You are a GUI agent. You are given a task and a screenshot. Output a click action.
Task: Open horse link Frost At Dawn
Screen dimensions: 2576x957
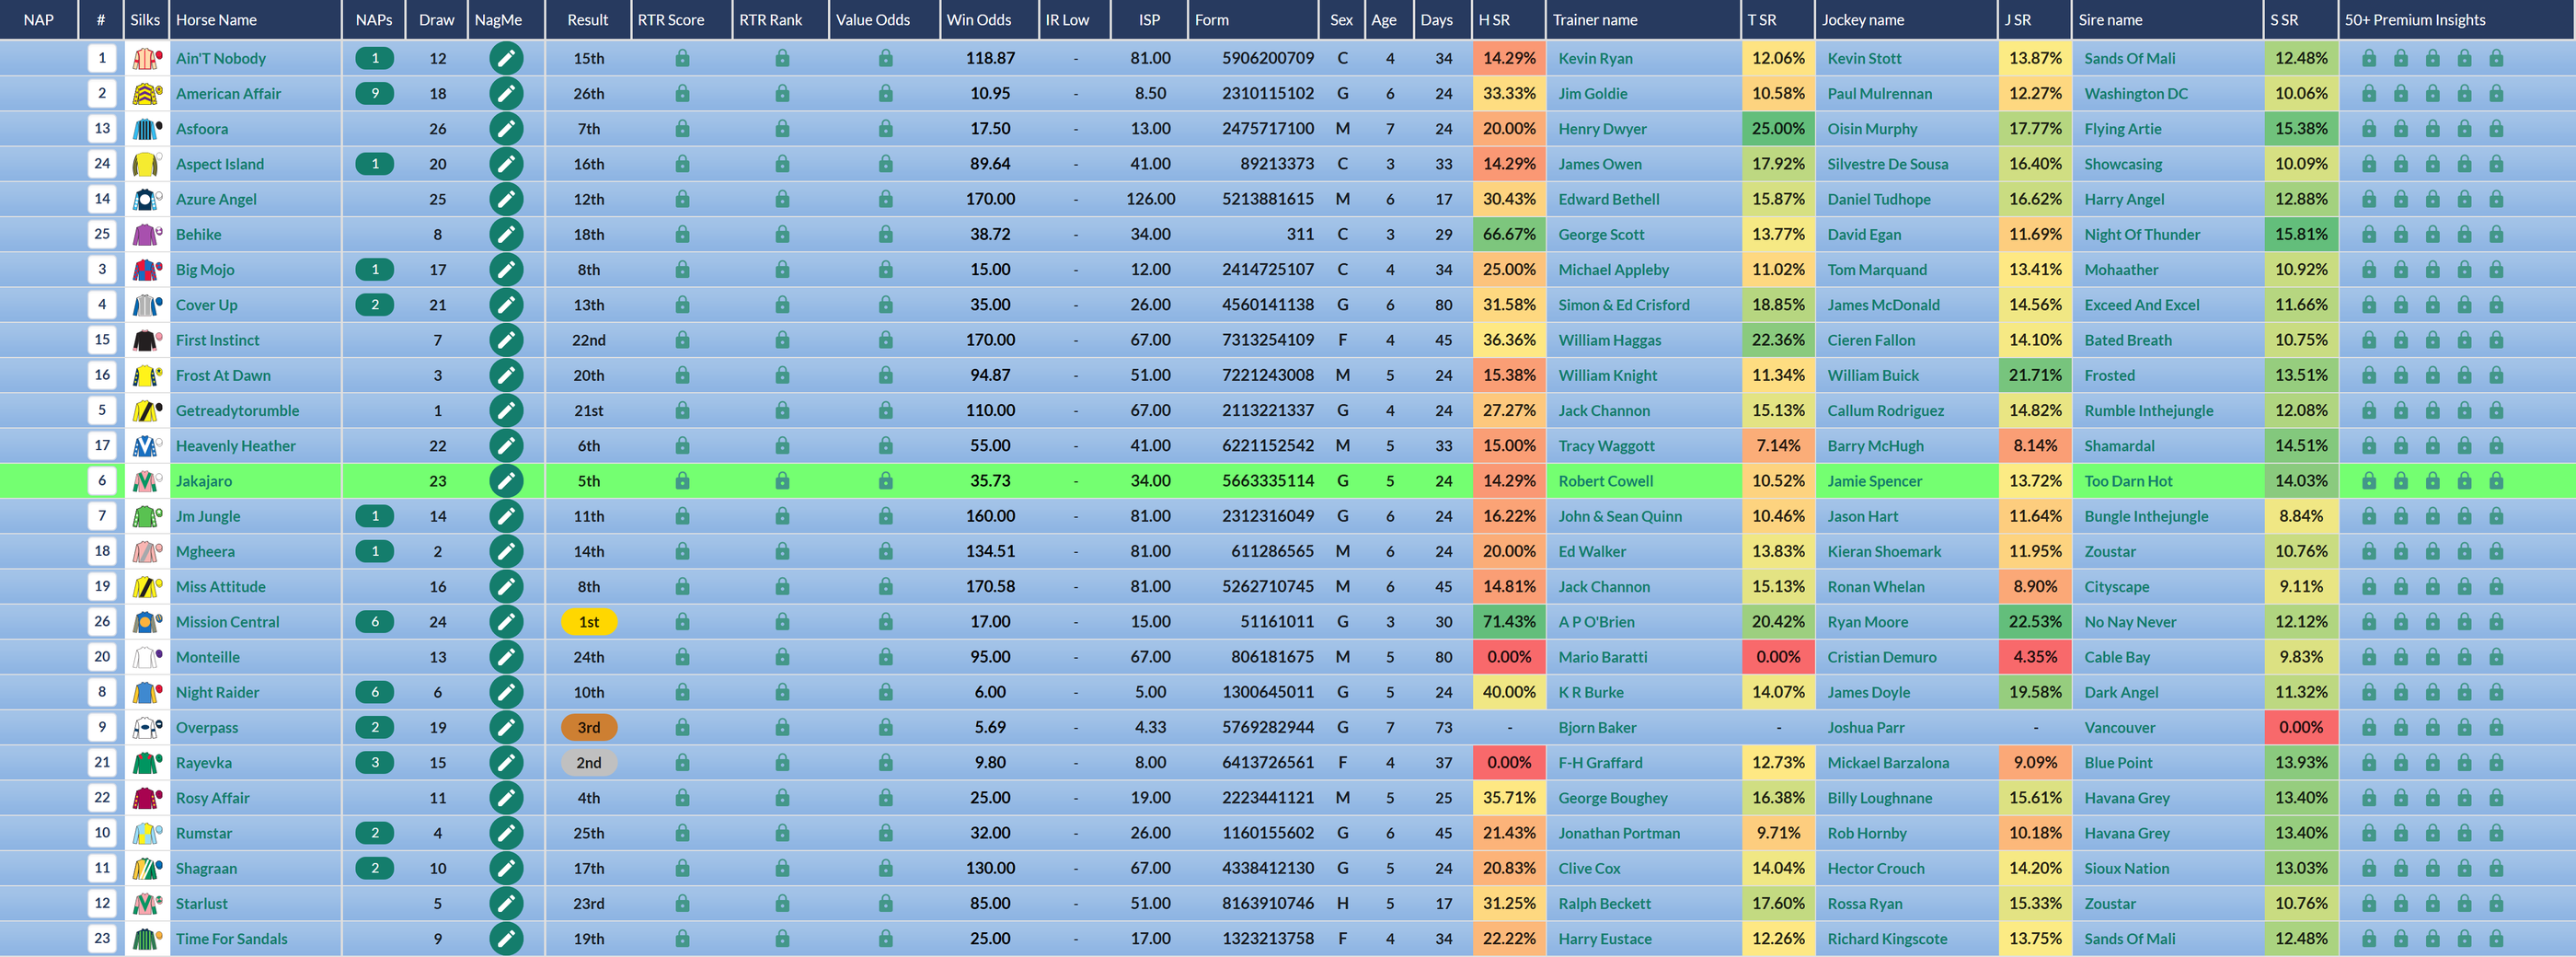click(223, 376)
